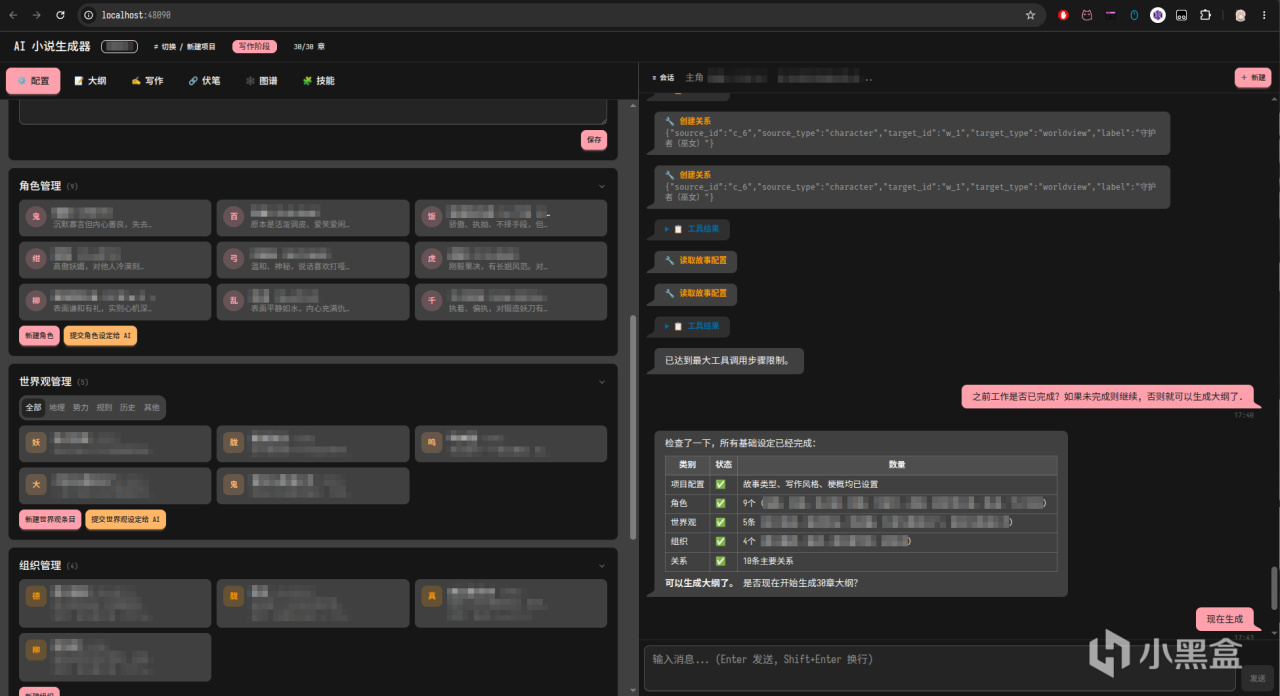Click the 已达到最大工具调用步骤限制 message

tap(727, 361)
